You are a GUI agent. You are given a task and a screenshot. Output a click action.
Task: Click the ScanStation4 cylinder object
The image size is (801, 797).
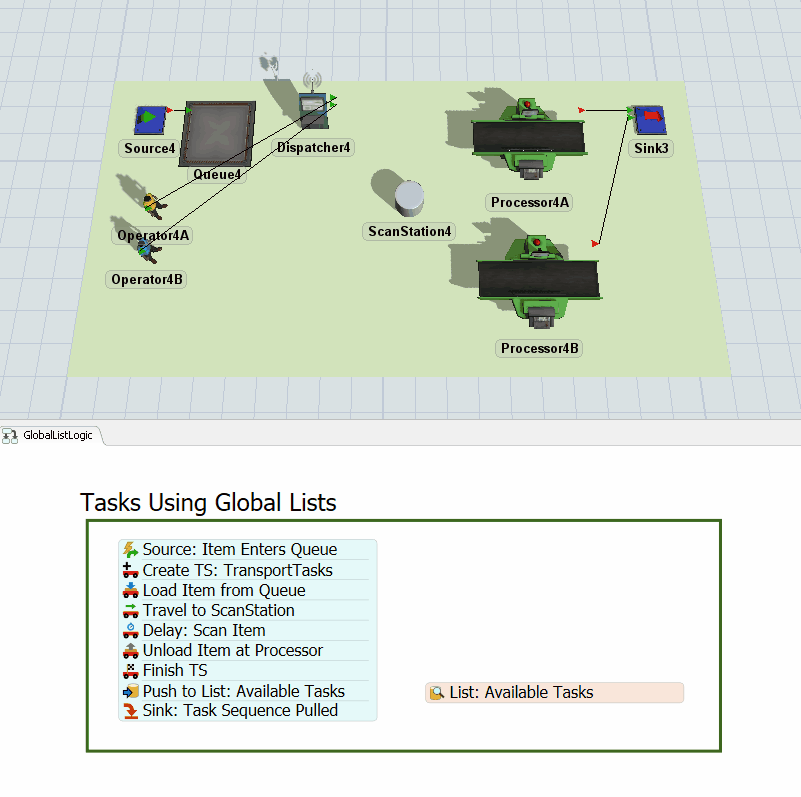(x=409, y=198)
